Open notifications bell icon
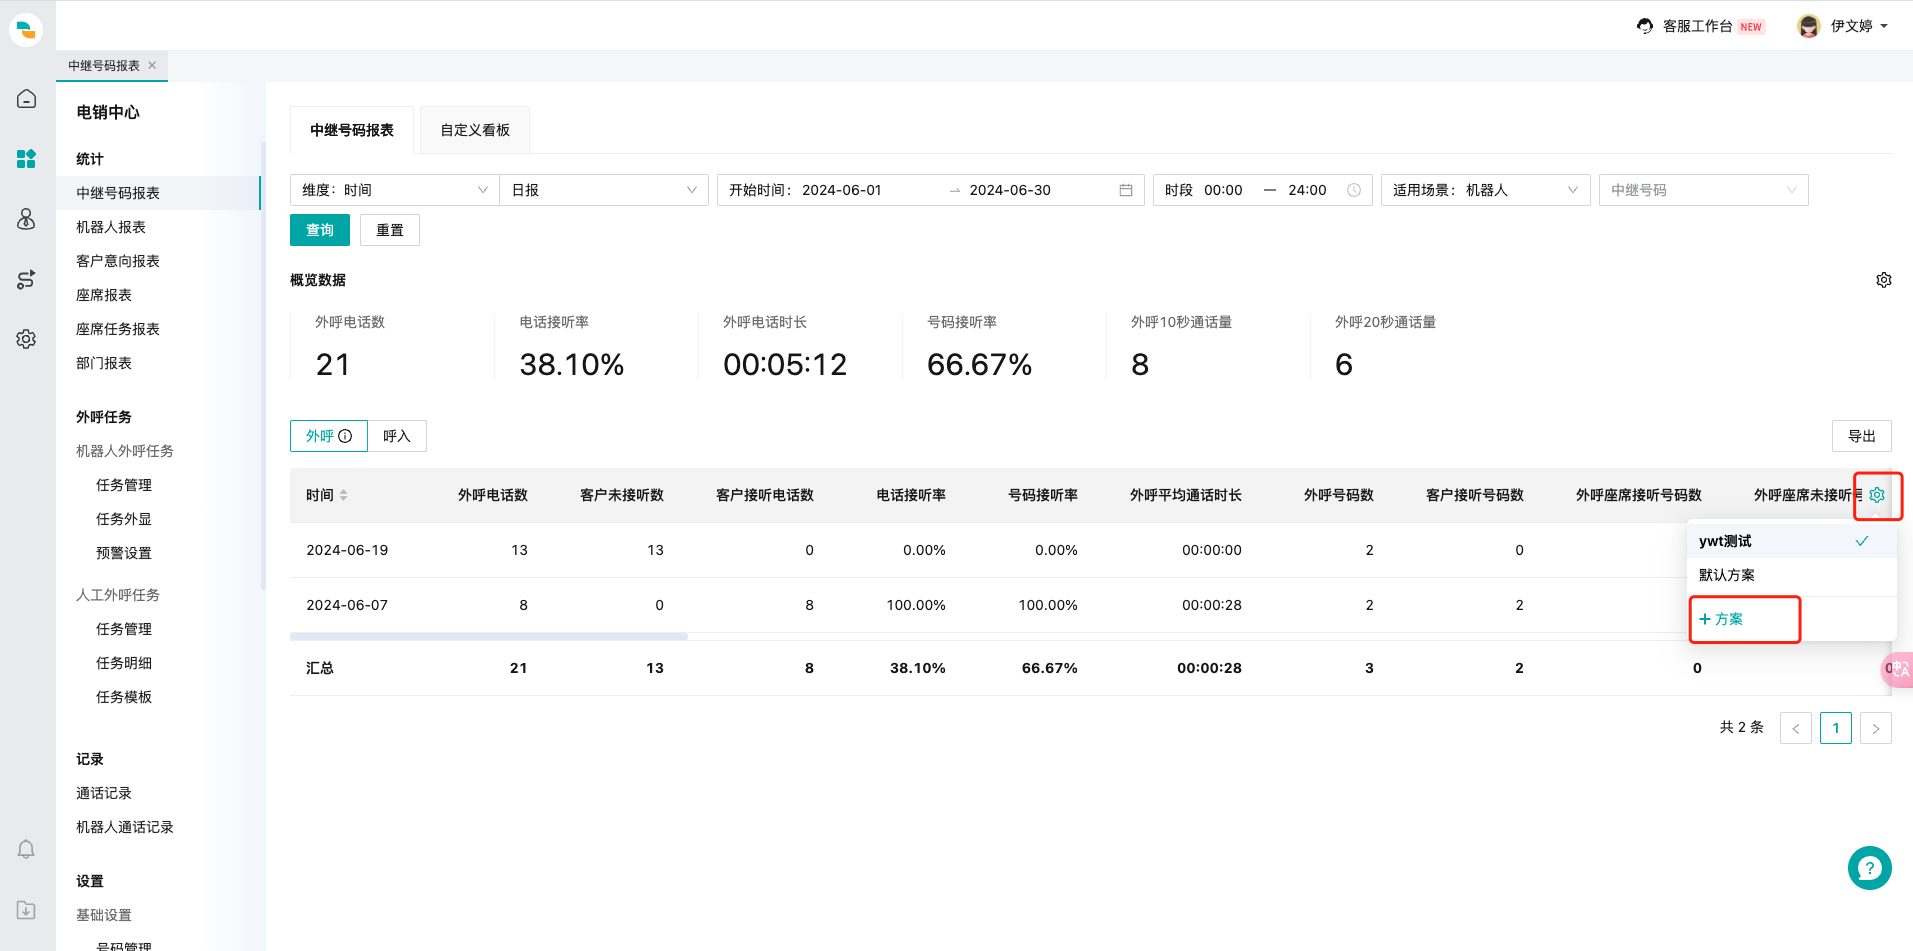The height and width of the screenshot is (951, 1913). point(26,849)
